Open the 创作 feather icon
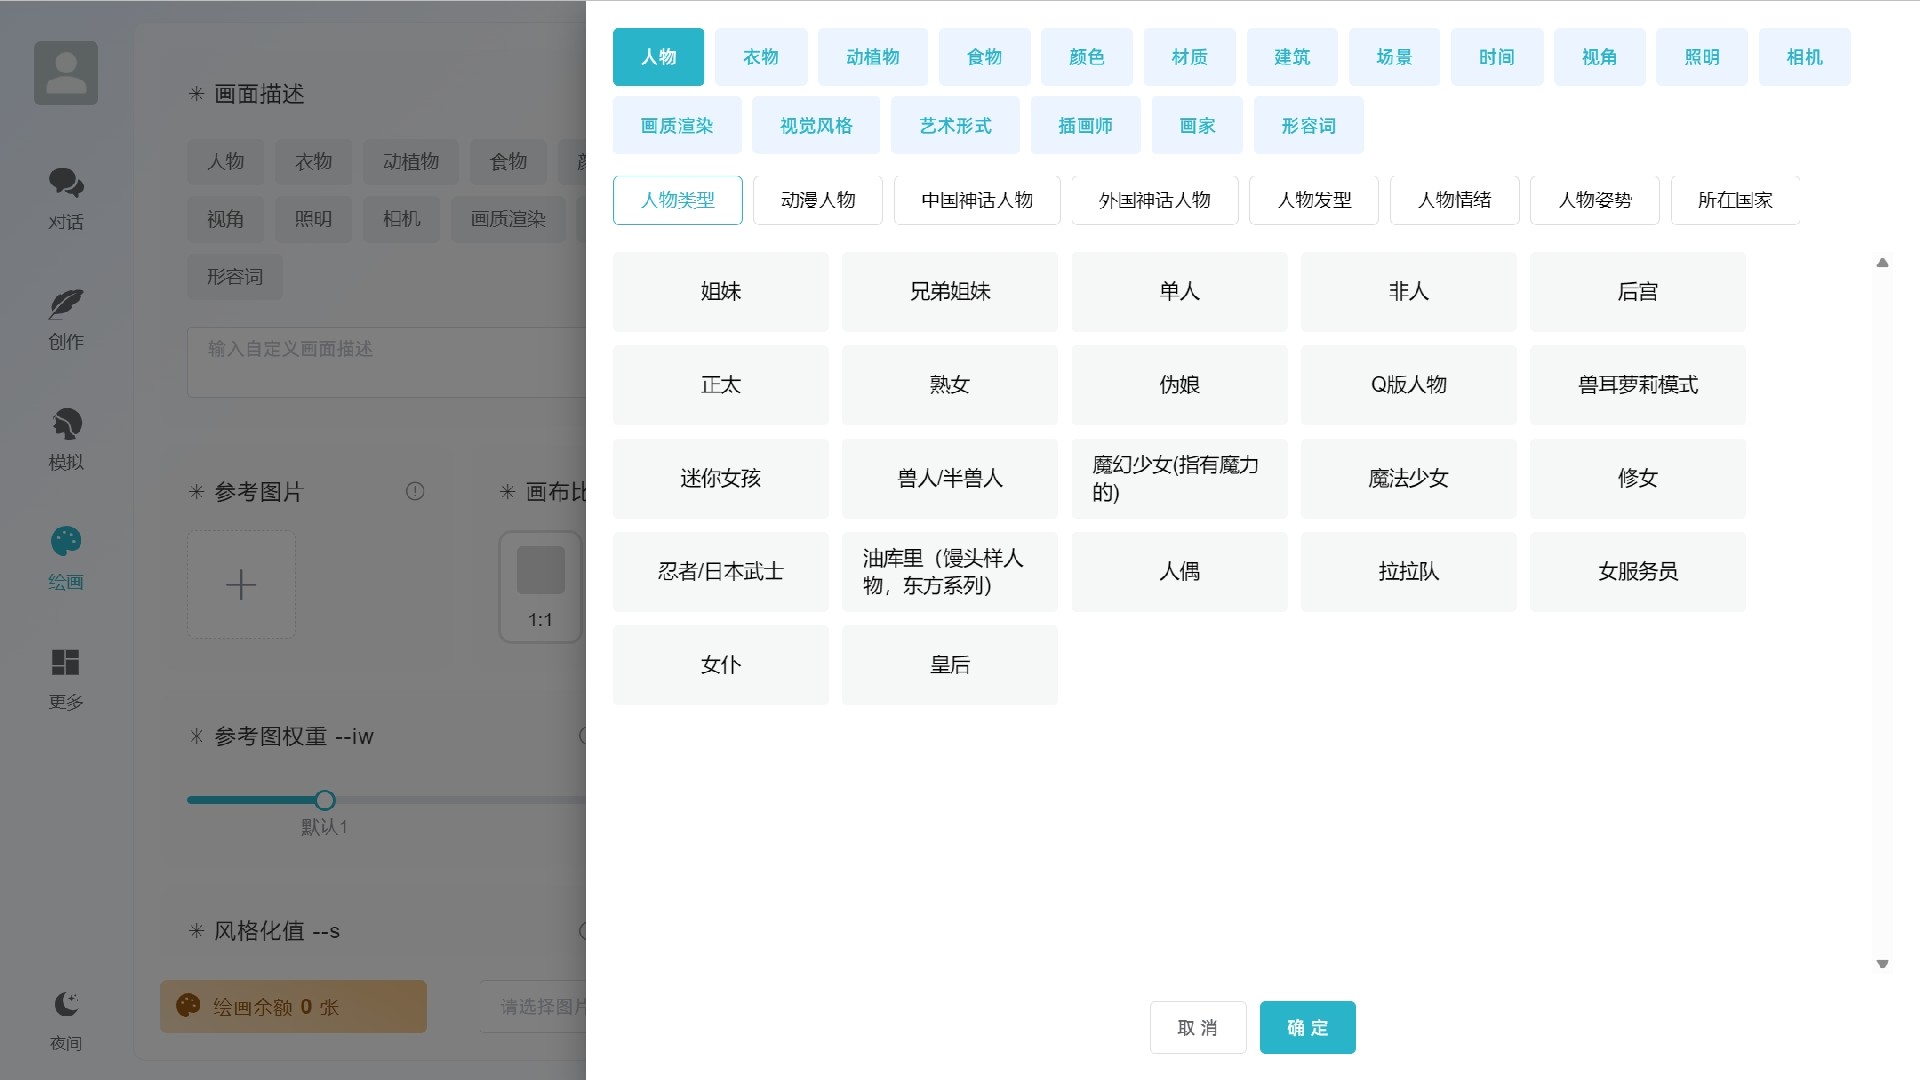The width and height of the screenshot is (1920, 1080). click(66, 304)
